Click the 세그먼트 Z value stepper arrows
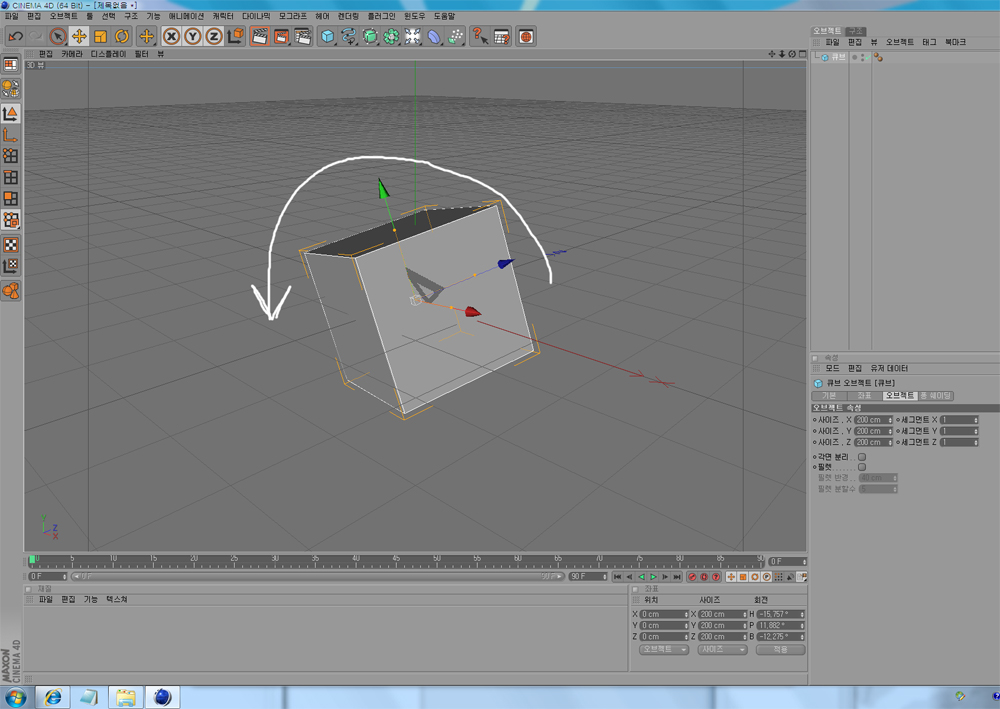 click(975, 442)
